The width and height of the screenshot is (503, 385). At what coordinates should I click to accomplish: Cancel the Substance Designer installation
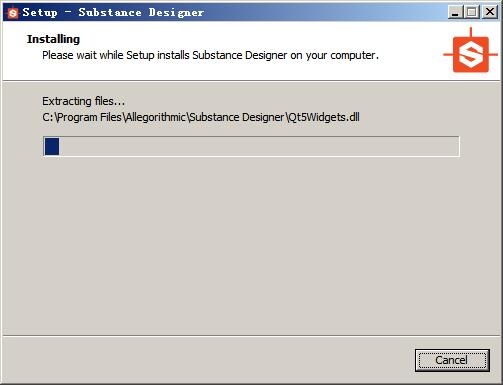pos(452,360)
